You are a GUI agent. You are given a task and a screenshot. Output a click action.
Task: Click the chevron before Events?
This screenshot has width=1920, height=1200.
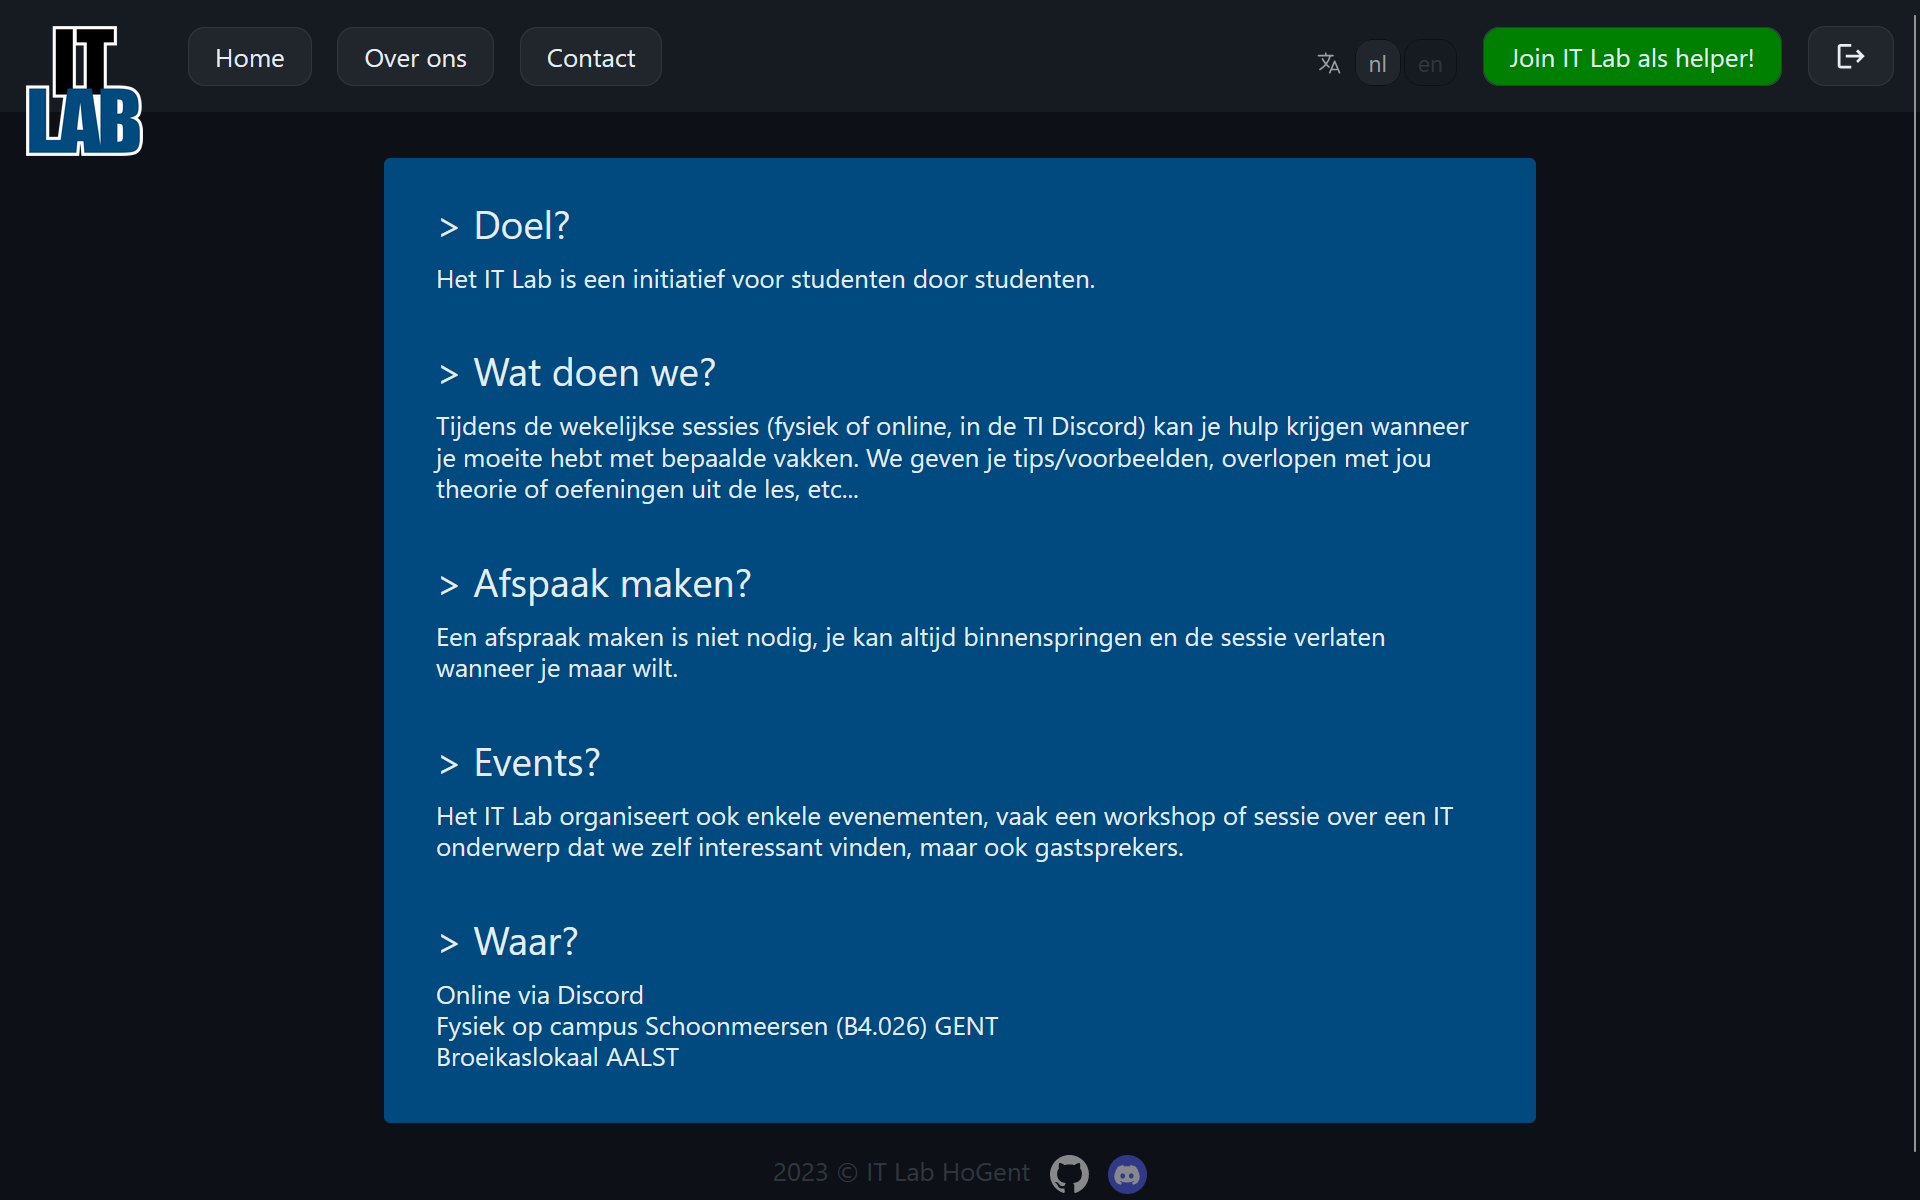(448, 765)
